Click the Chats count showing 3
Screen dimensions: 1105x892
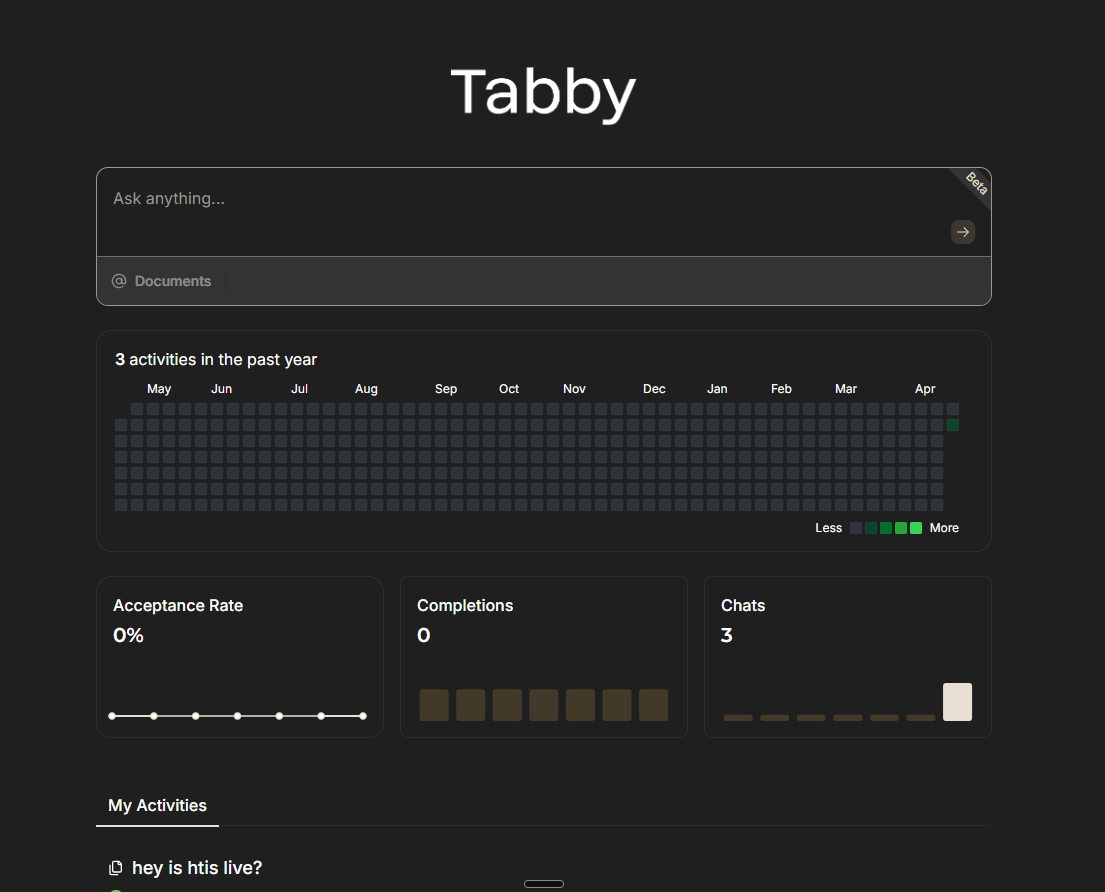pyautogui.click(x=726, y=635)
